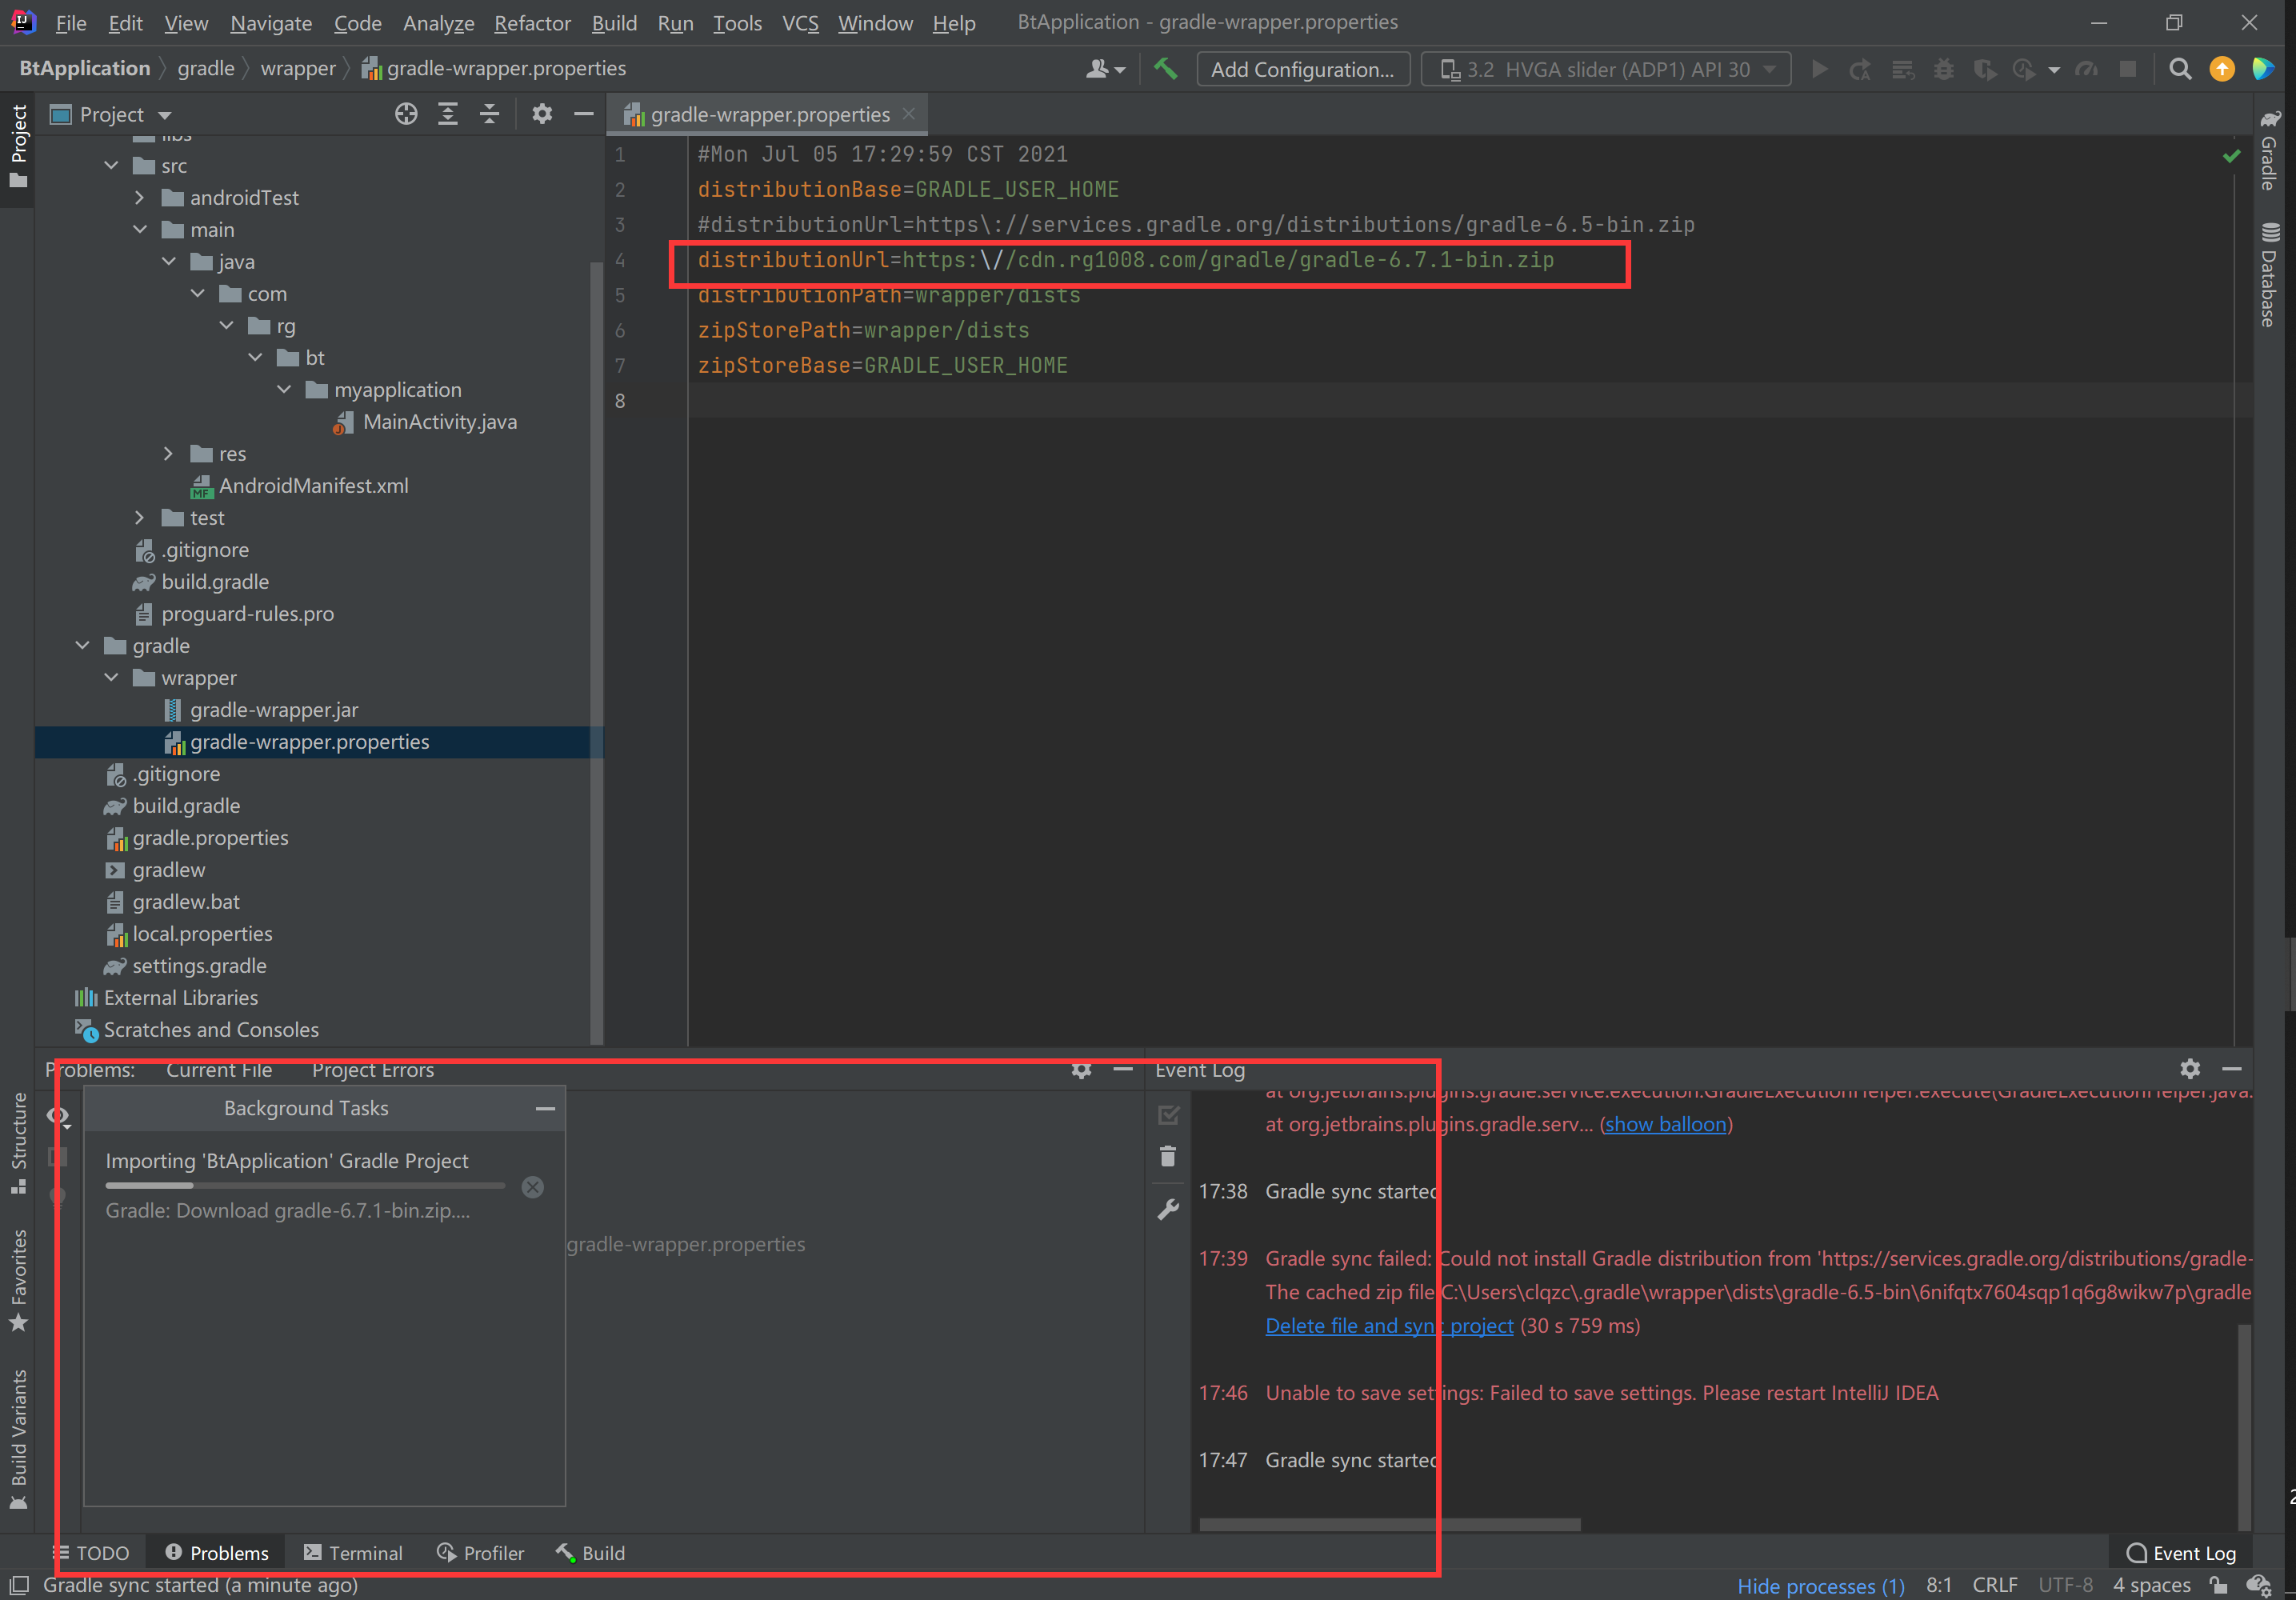Click Expand All in Project panel
Screen dimensions: 2296x1600
448,114
